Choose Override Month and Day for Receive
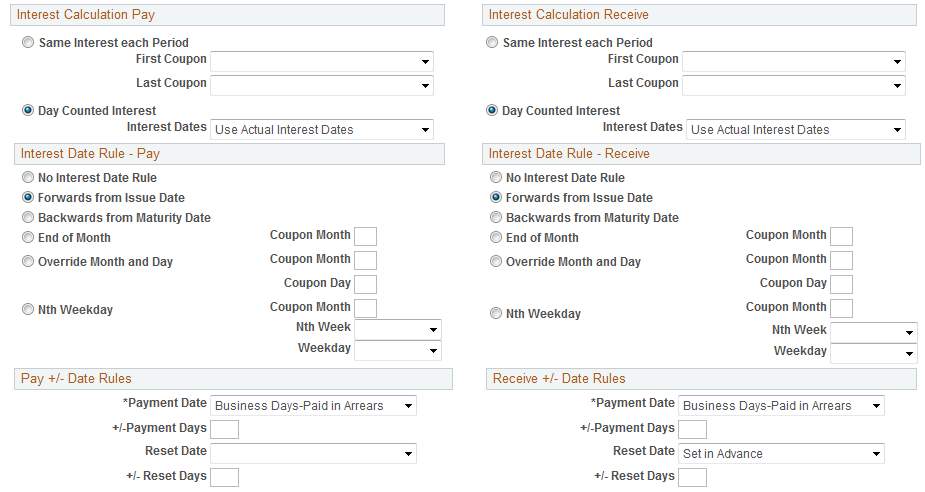The height and width of the screenshot is (492, 925). pos(496,262)
